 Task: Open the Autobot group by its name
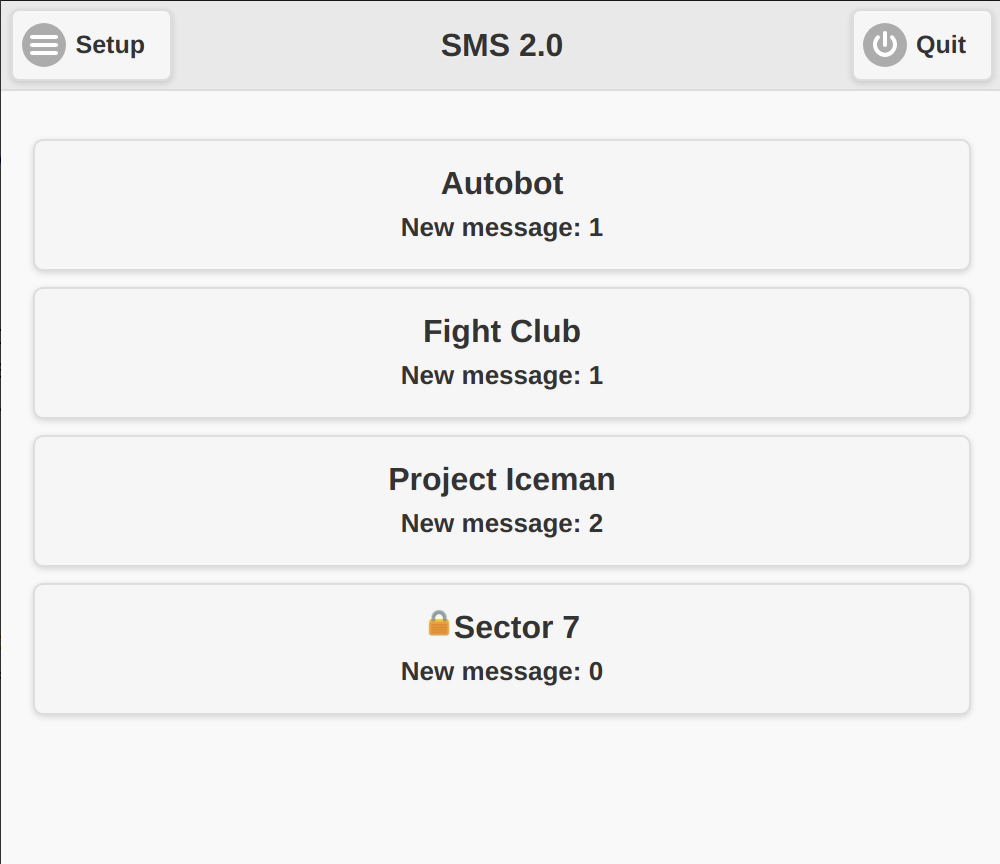click(502, 183)
